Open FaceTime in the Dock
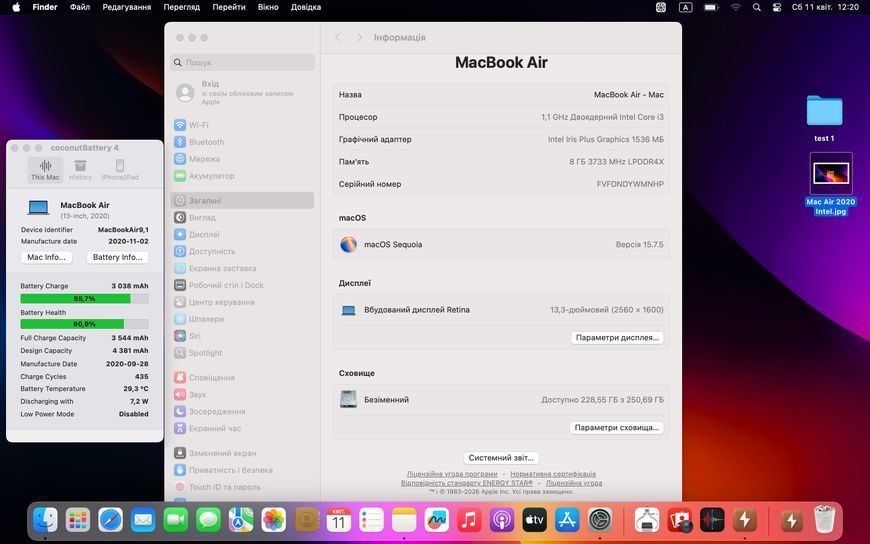This screenshot has width=870, height=544. (176, 520)
